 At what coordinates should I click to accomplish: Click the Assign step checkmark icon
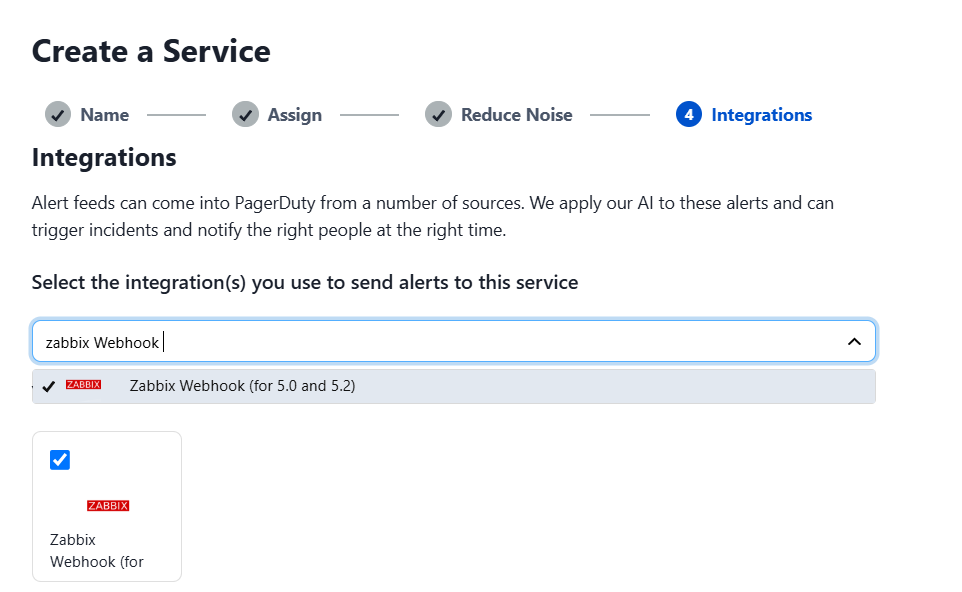[245, 115]
